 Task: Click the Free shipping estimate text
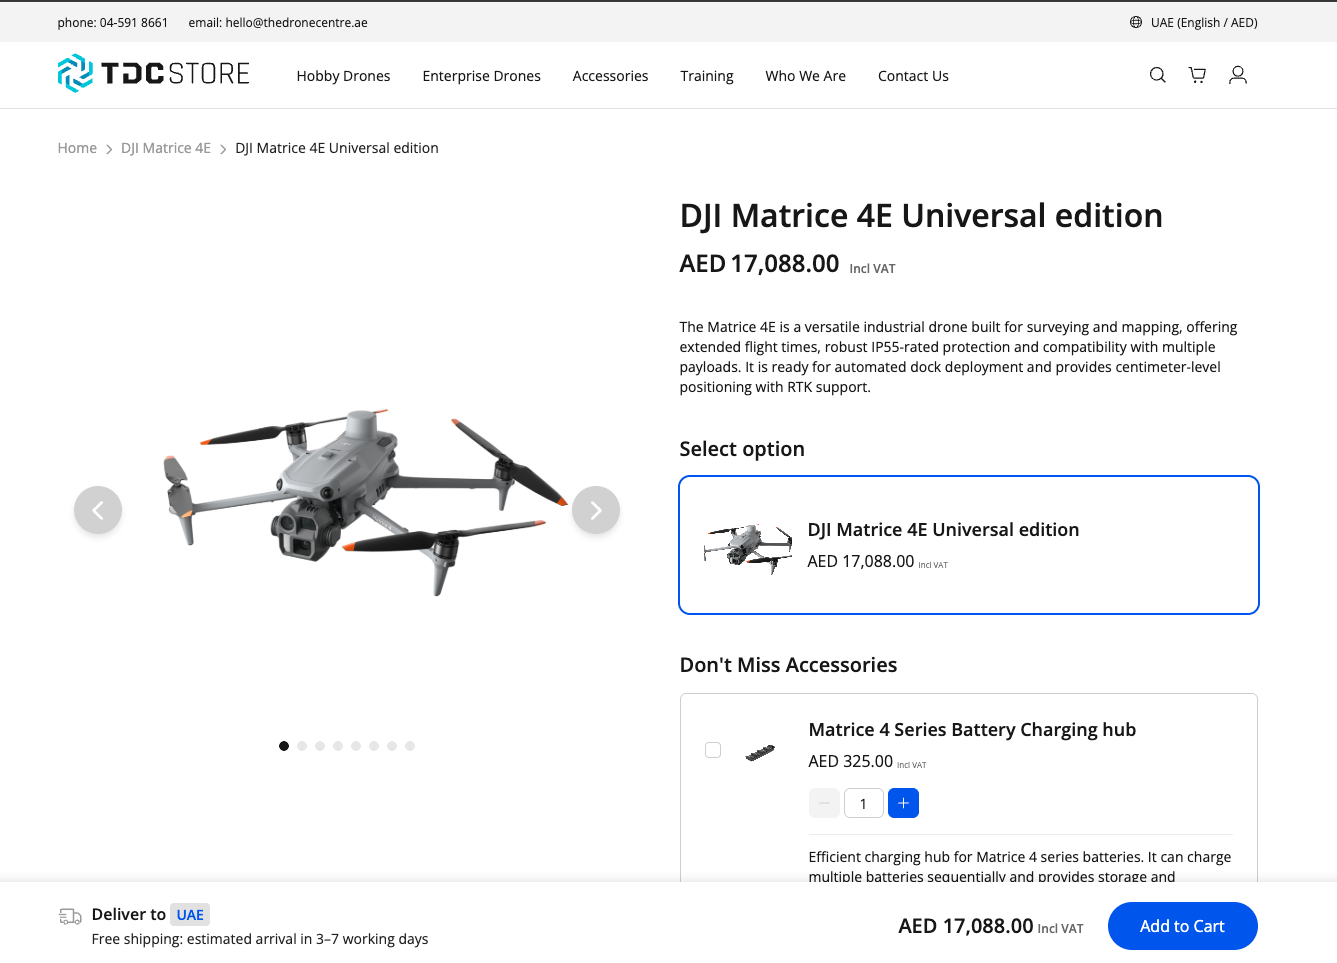coord(260,939)
